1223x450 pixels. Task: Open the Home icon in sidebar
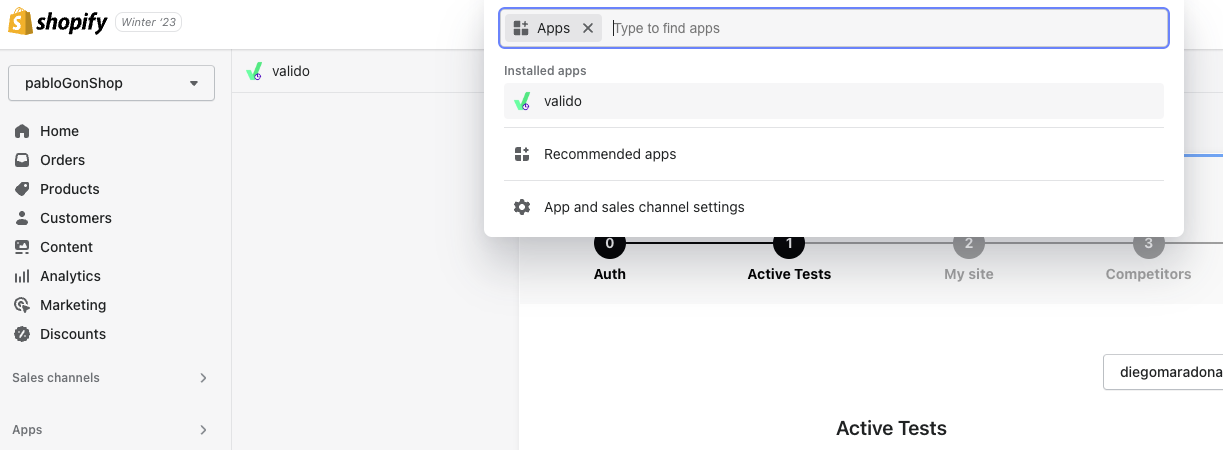coord(22,131)
